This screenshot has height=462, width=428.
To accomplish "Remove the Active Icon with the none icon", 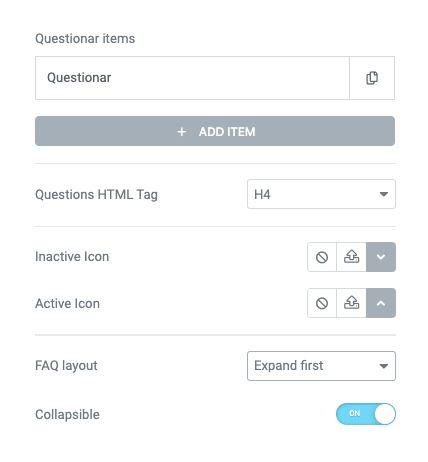I will pos(322,303).
